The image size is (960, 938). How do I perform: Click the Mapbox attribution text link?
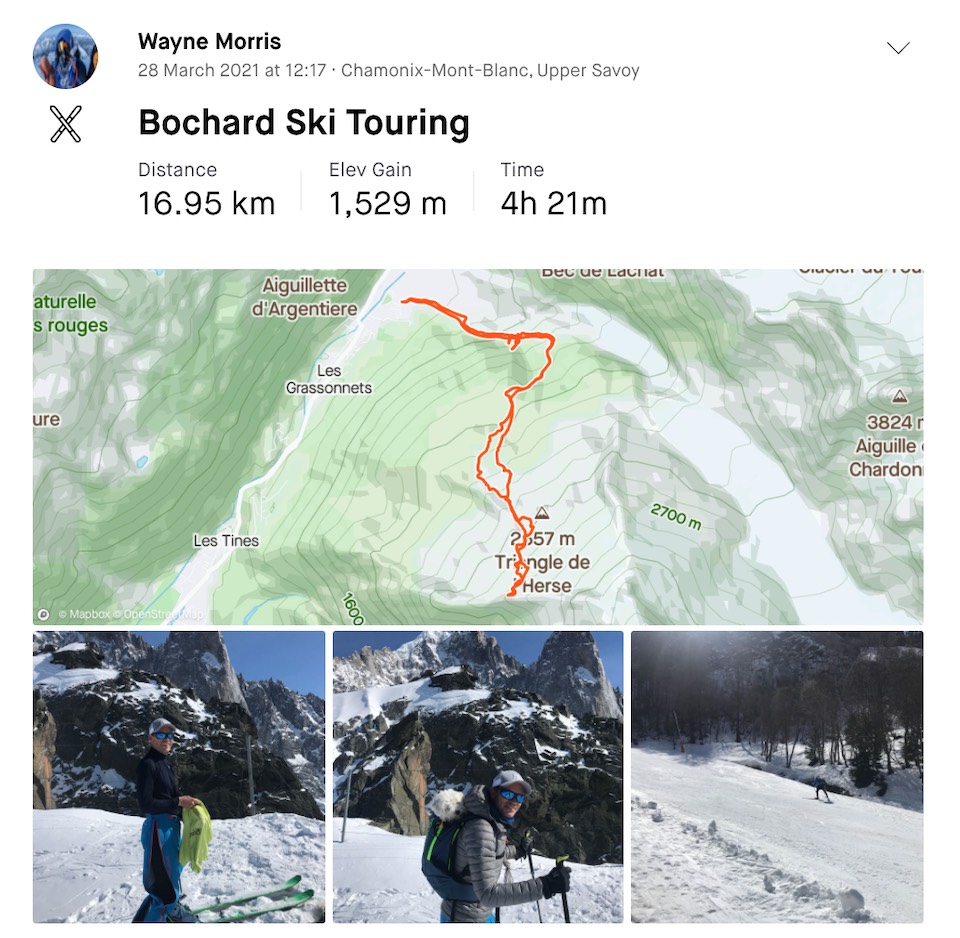[84, 614]
